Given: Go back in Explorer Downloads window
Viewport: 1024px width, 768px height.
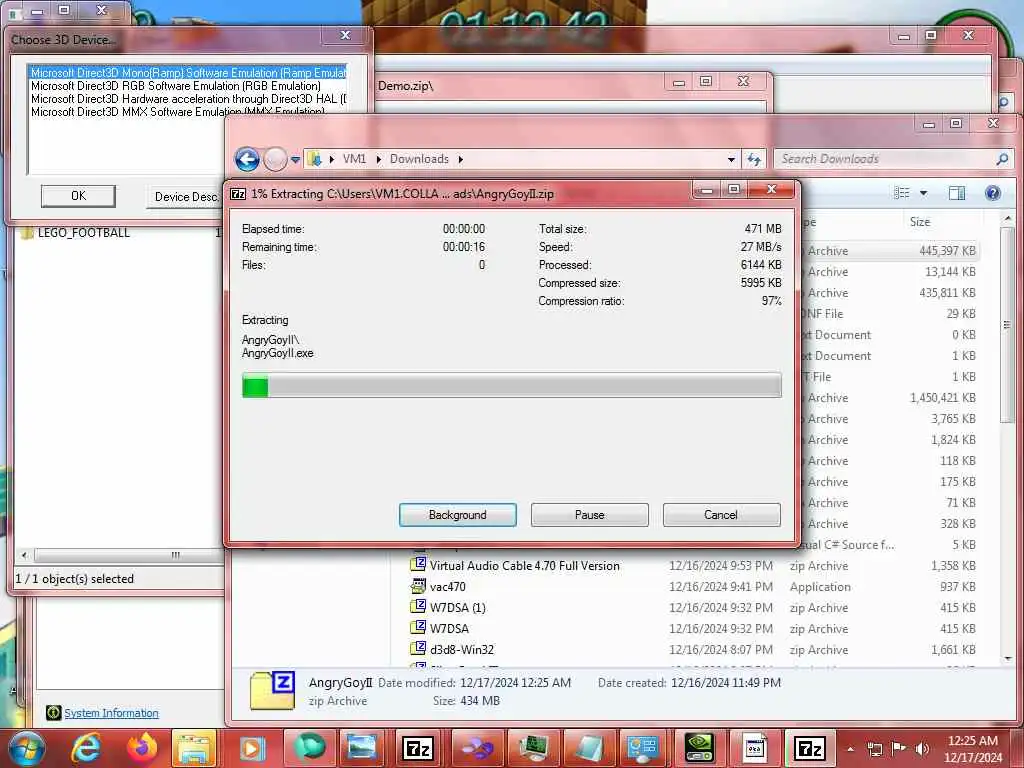Looking at the screenshot, I should point(247,159).
